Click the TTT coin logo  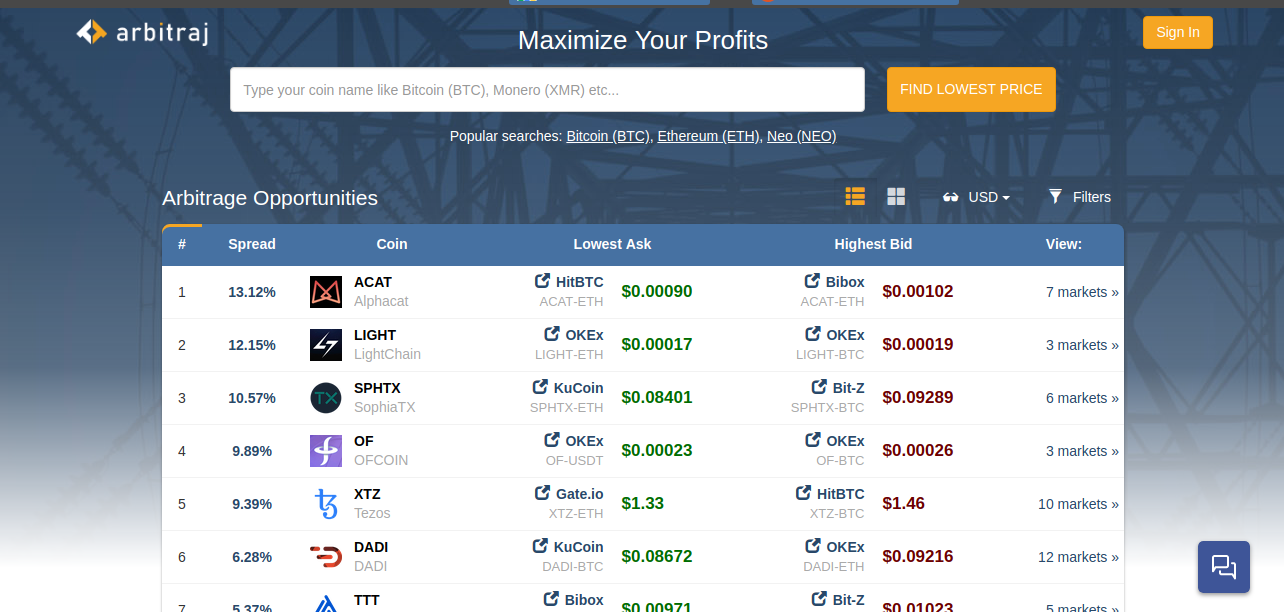pyautogui.click(x=326, y=603)
